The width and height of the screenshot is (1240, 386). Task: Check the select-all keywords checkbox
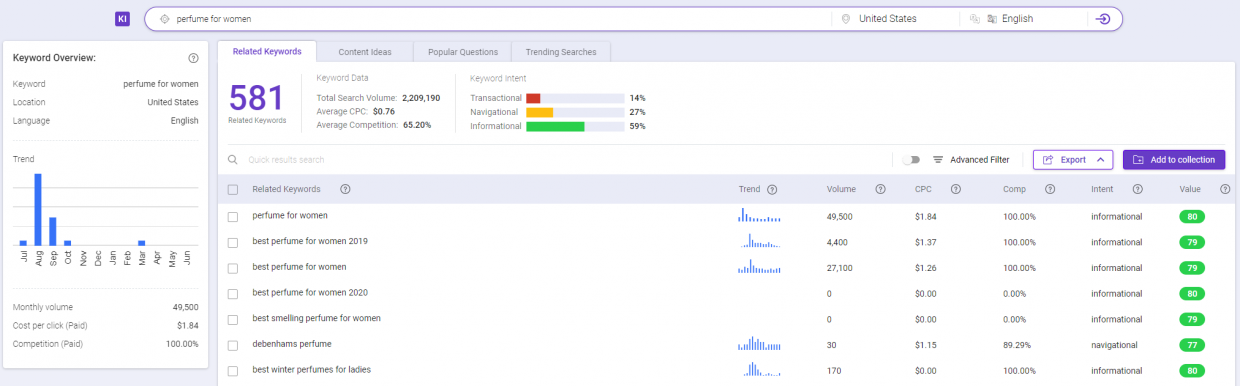(233, 190)
